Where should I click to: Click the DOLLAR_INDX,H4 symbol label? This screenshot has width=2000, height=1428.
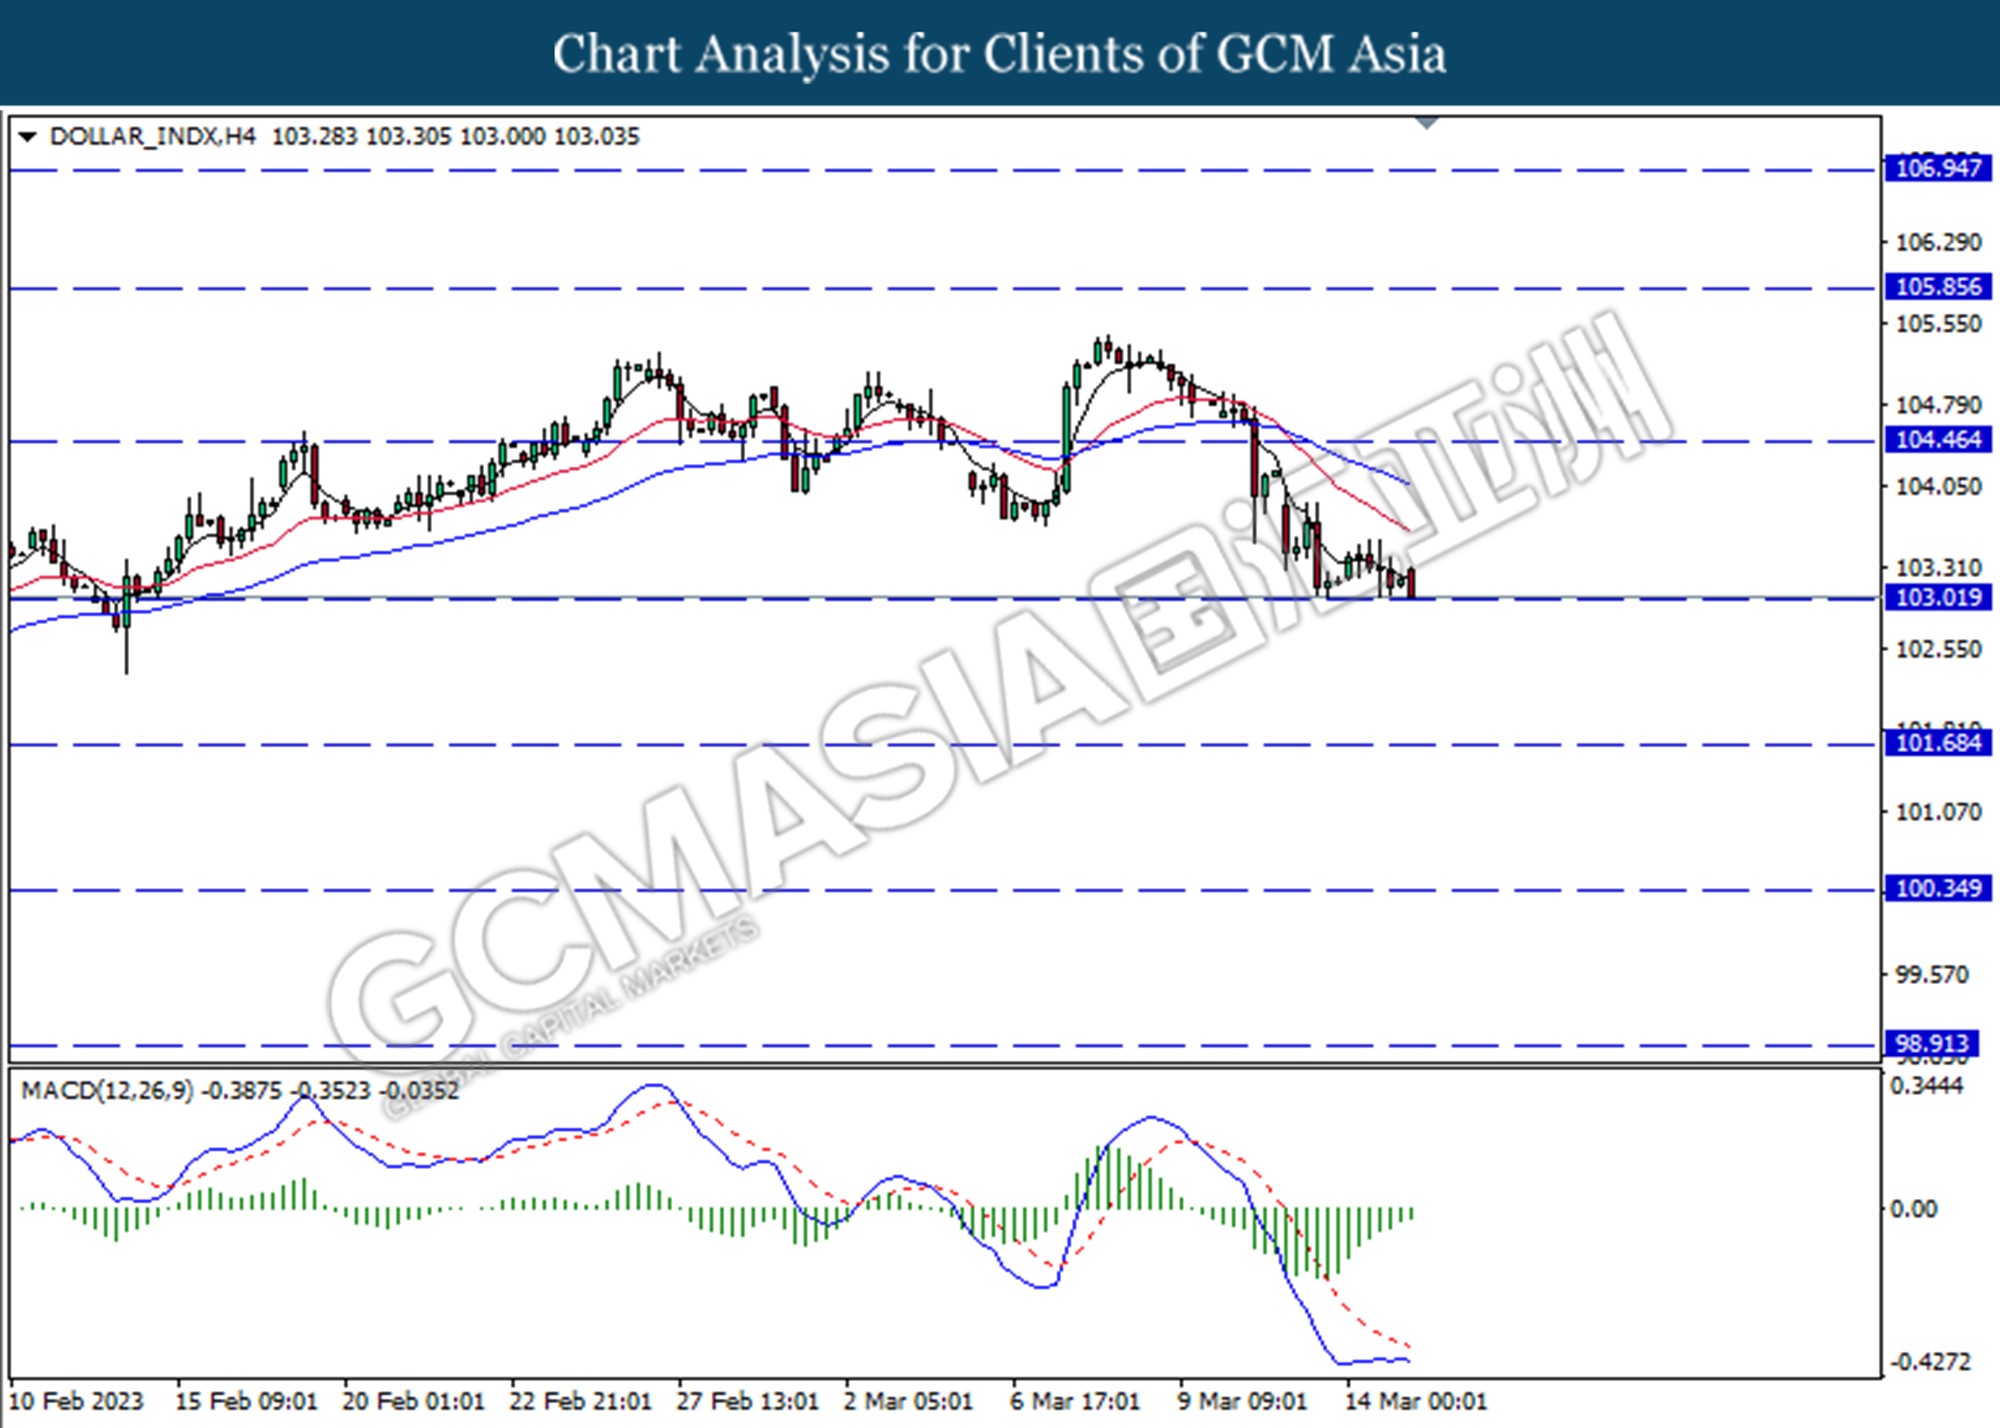point(152,137)
